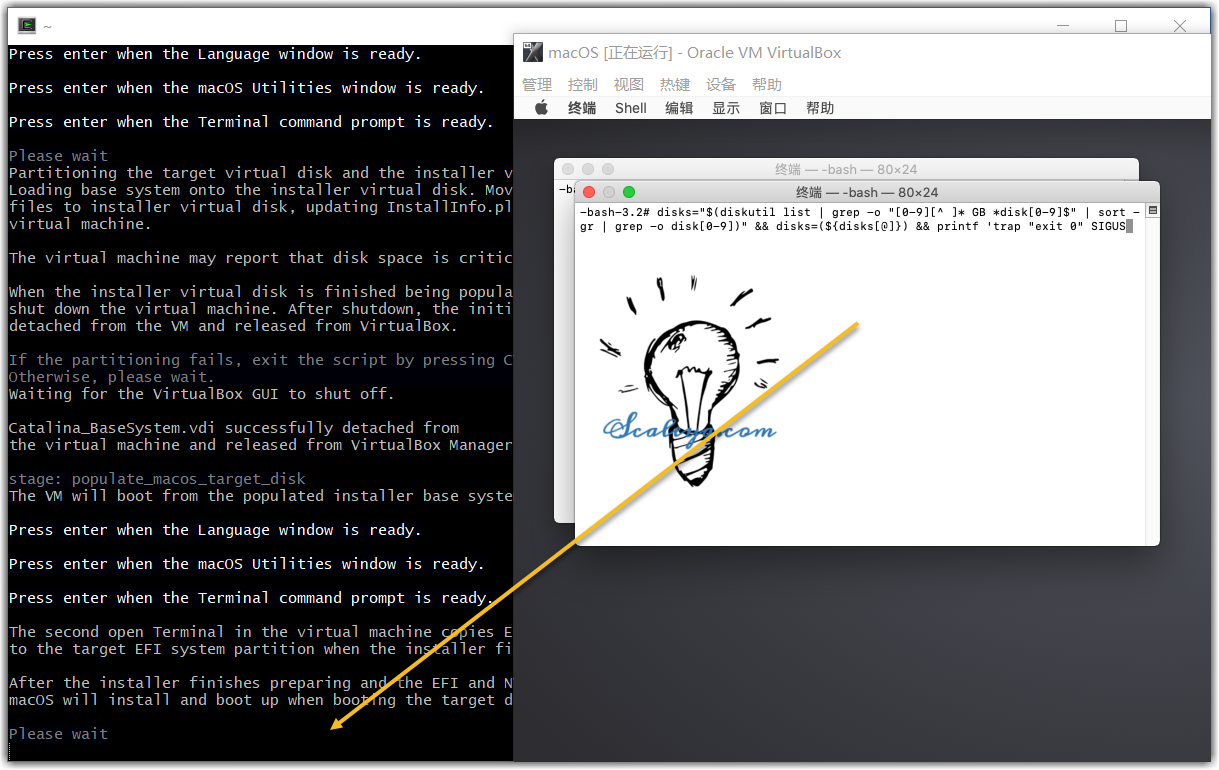This screenshot has width=1219, height=770.
Task: Open the 视图 menu in VirtualBox
Action: [629, 85]
